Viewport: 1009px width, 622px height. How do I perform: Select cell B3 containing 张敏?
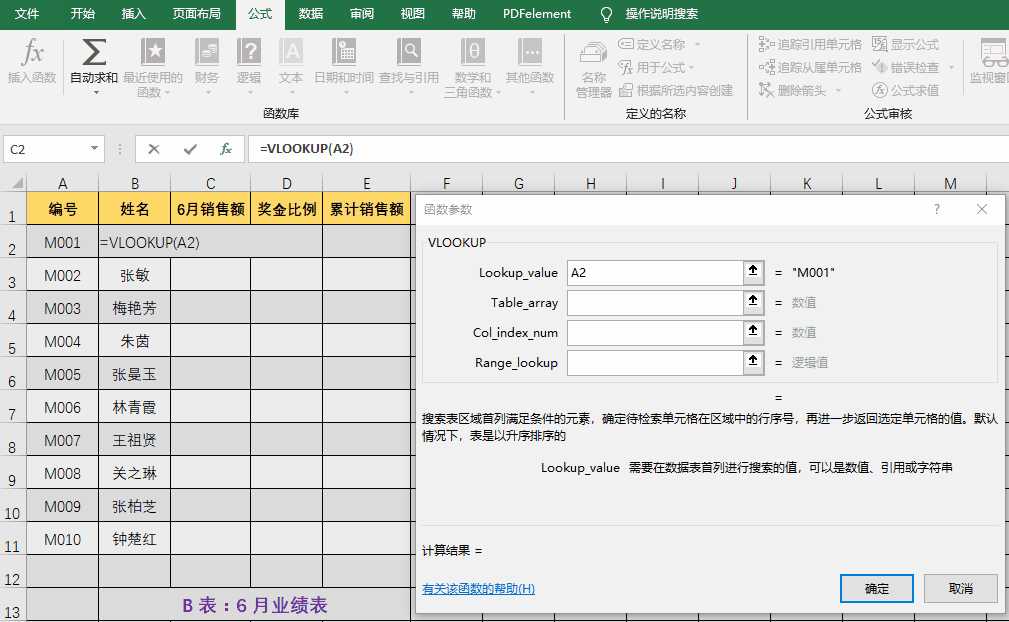[x=134, y=275]
